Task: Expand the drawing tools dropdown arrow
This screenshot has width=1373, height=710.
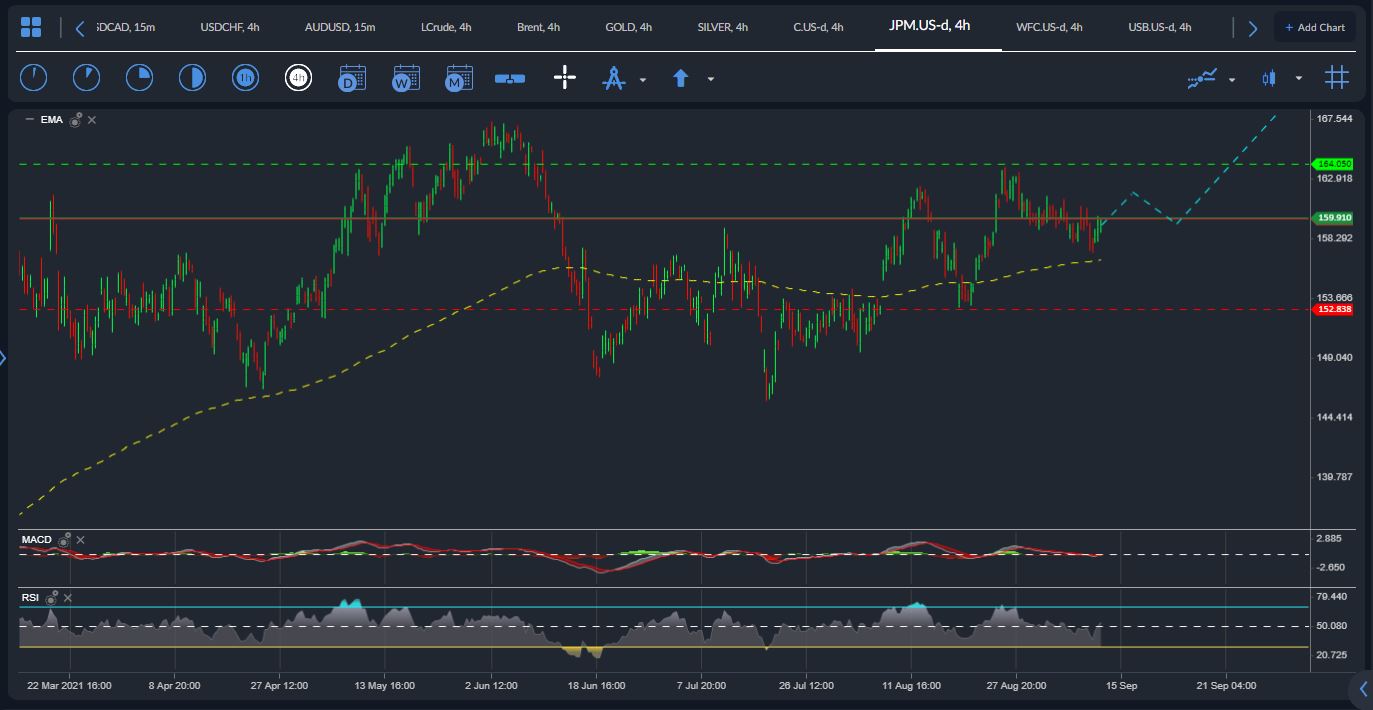Action: coord(643,79)
